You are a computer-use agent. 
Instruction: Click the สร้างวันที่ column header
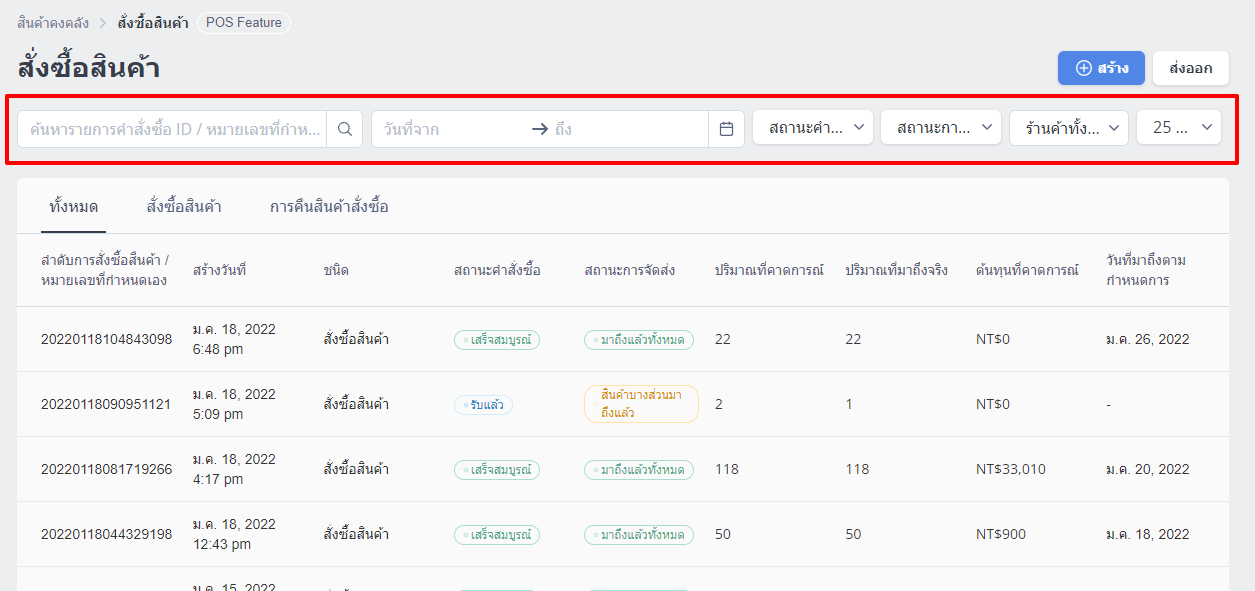(220, 270)
